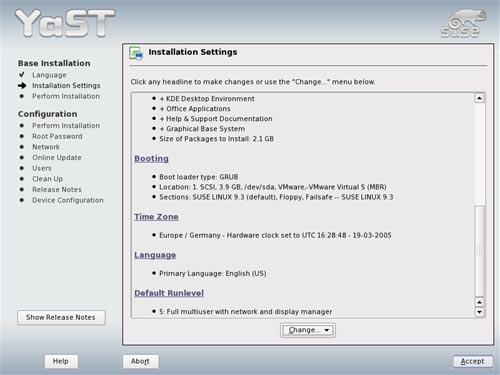Click the Europe / Germany time zone line
The image size is (500, 375).
(x=275, y=235)
